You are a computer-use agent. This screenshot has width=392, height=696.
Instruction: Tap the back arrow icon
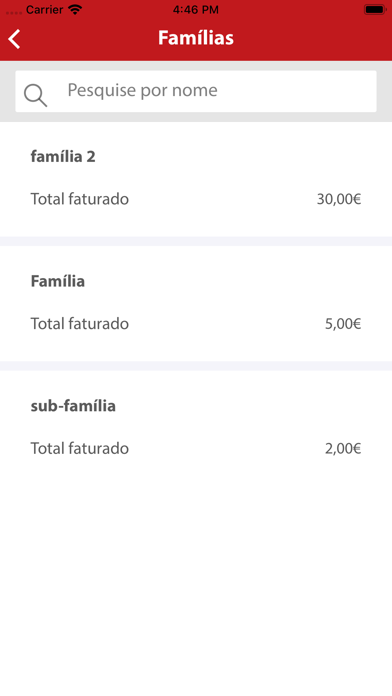click(14, 39)
